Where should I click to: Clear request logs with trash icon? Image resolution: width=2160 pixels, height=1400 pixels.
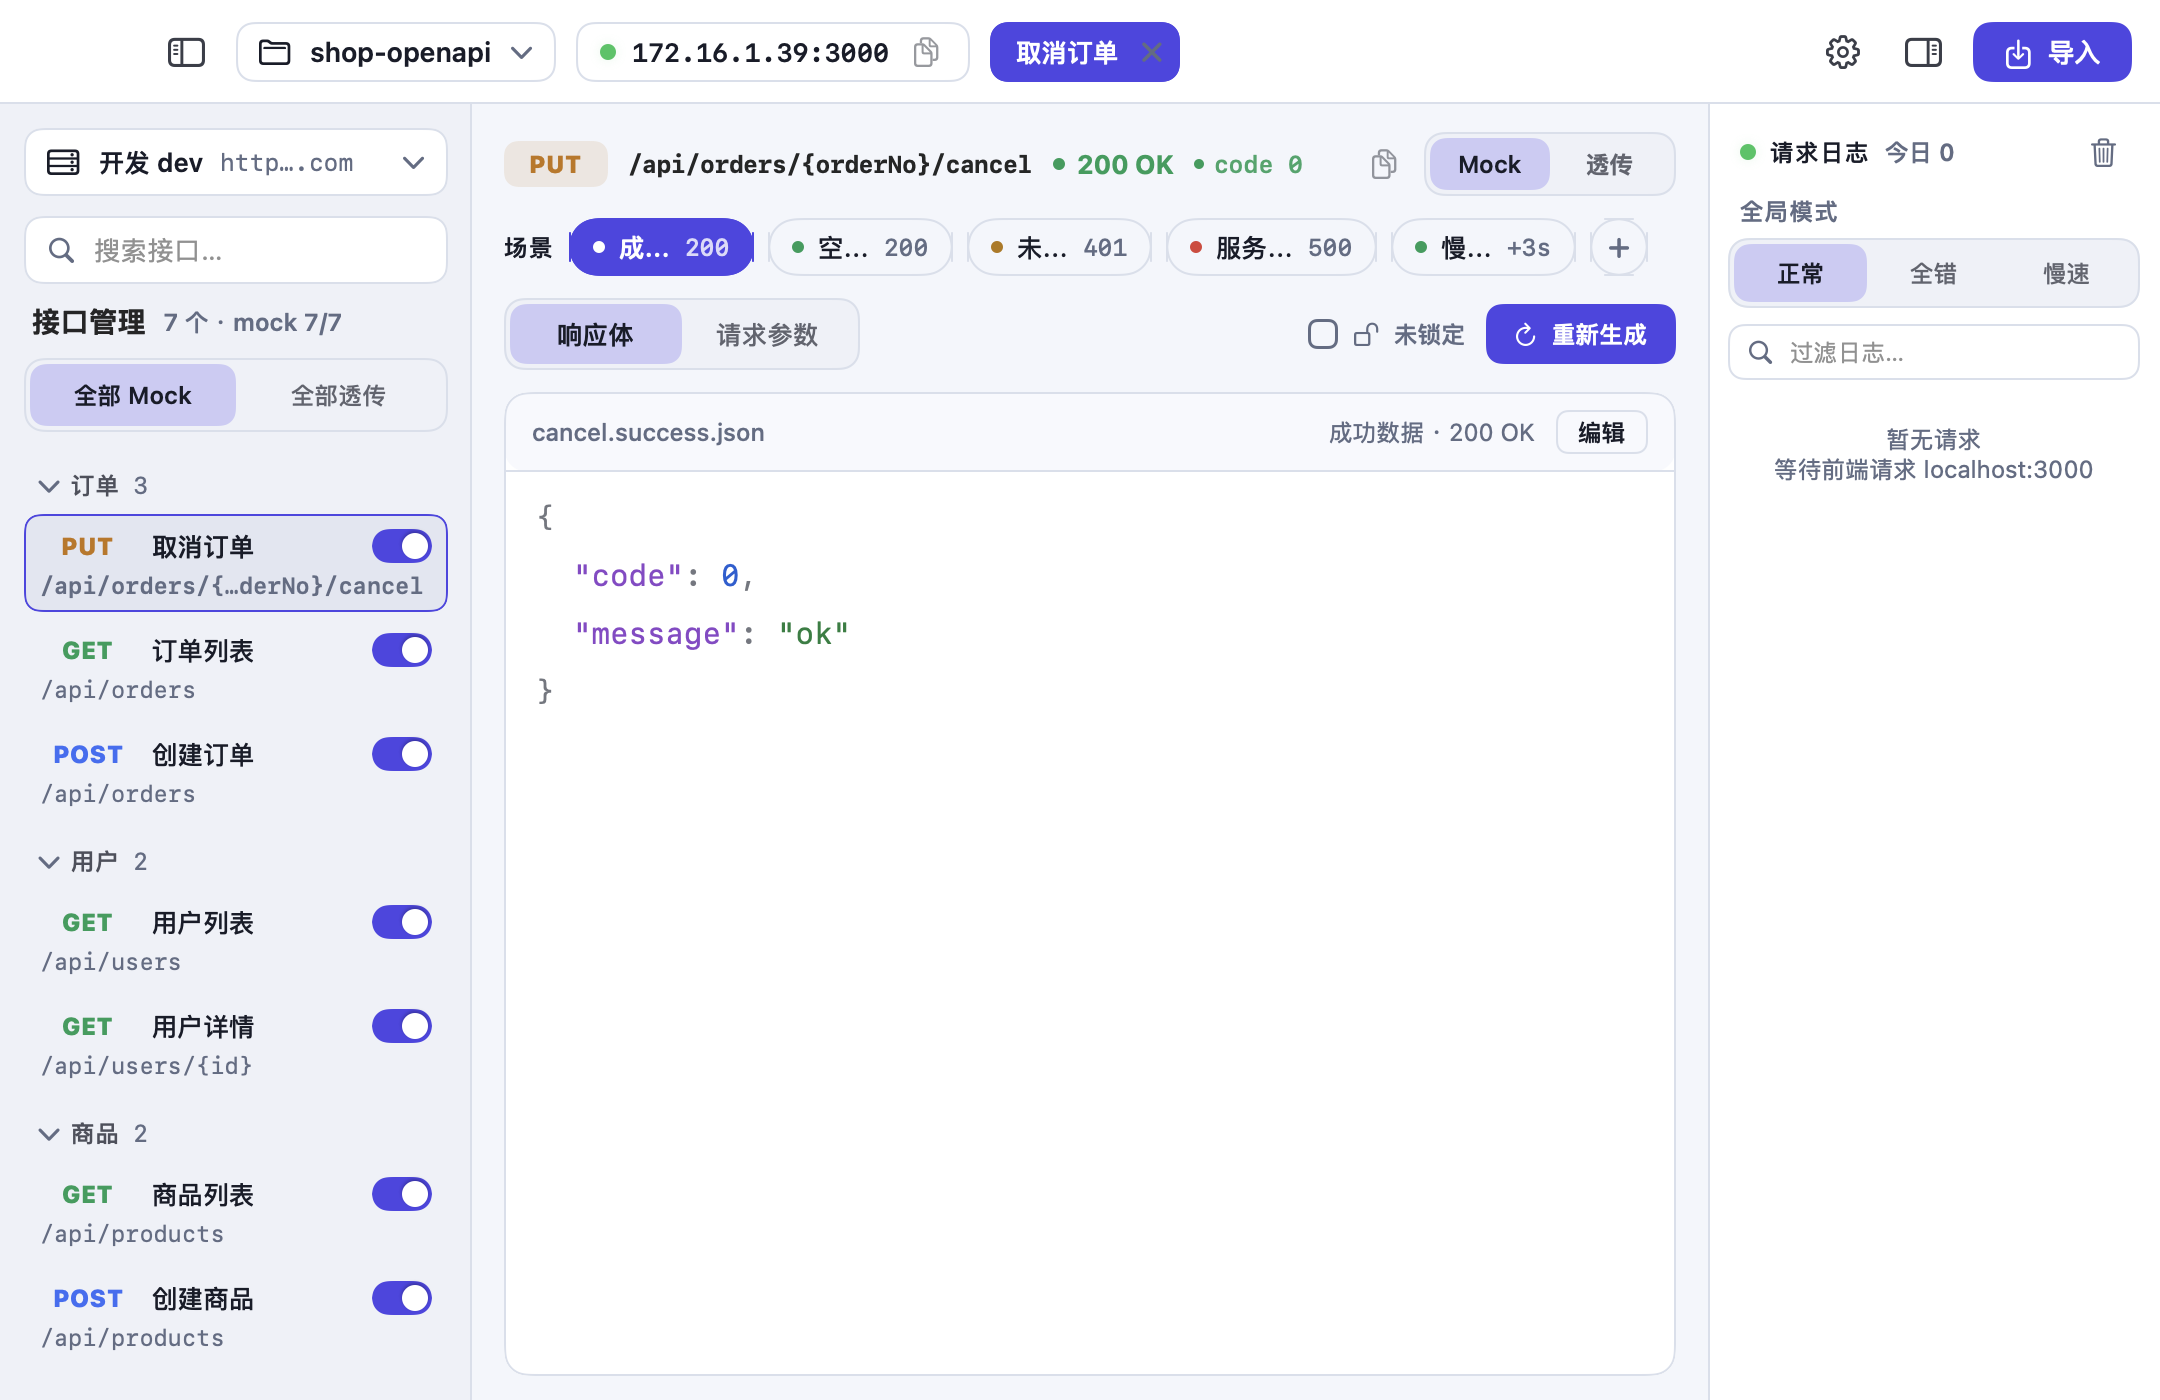click(2103, 153)
